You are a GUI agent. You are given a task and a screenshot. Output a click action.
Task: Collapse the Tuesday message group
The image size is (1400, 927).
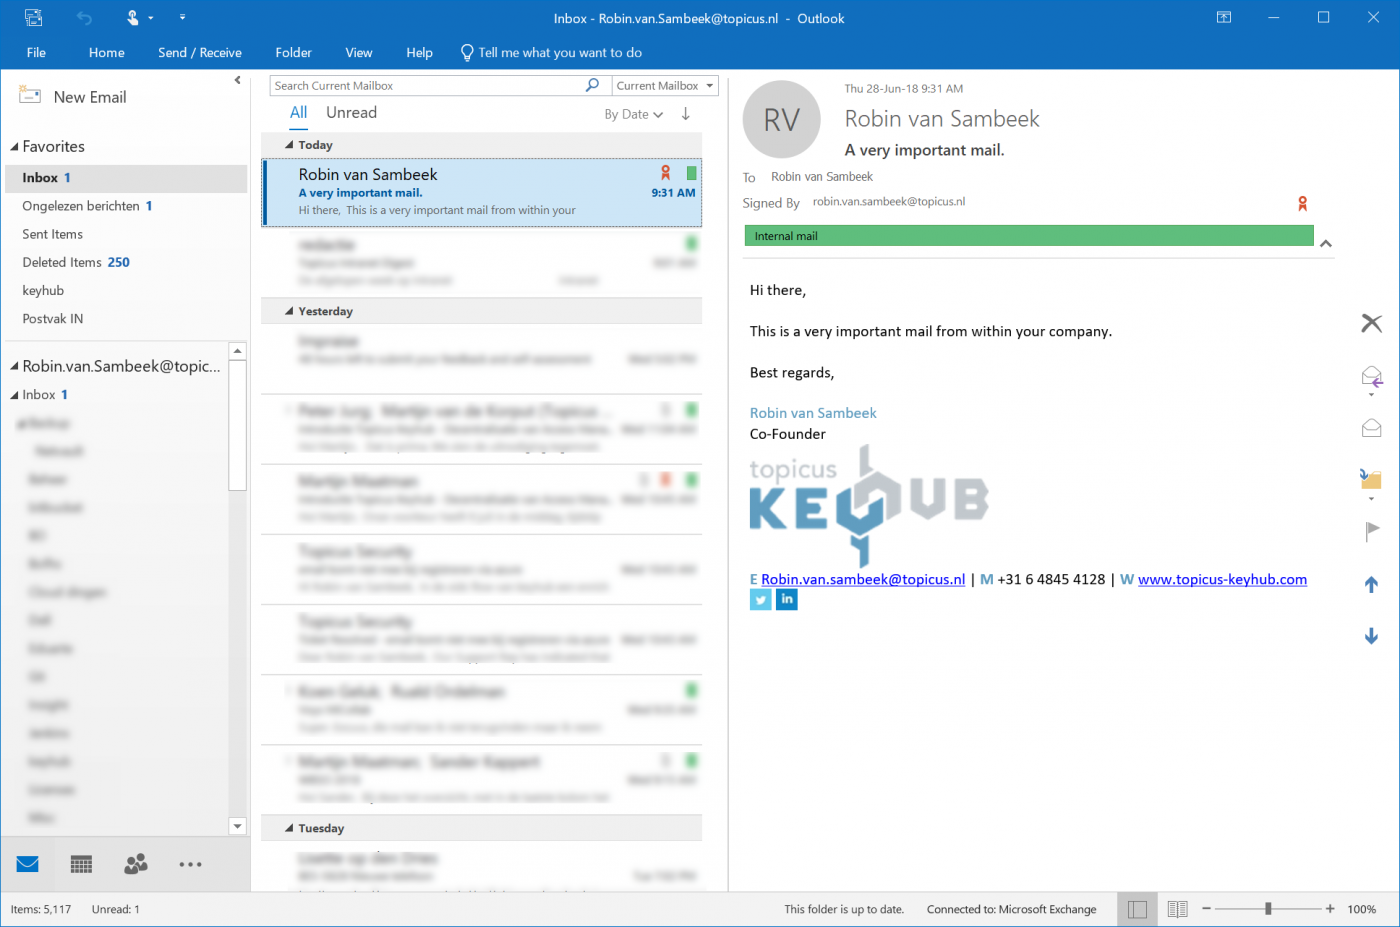coord(289,828)
